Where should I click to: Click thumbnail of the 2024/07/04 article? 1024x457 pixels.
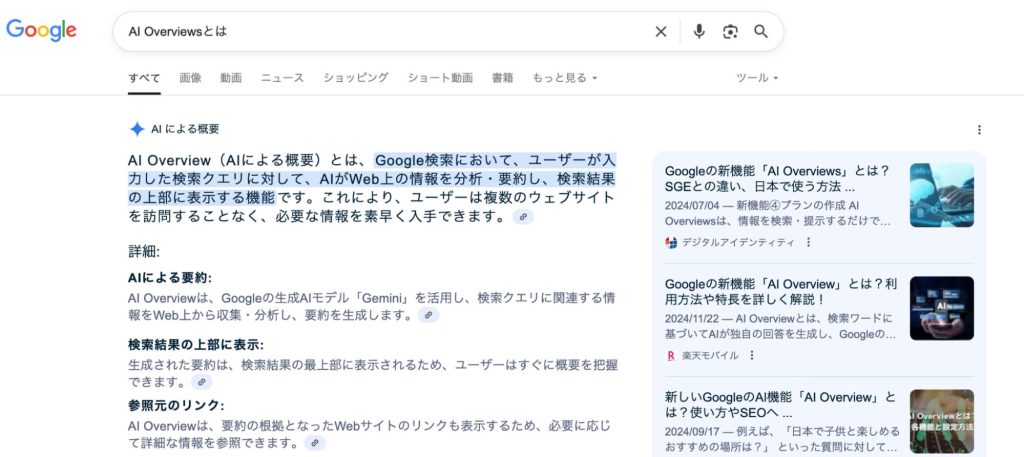click(942, 195)
